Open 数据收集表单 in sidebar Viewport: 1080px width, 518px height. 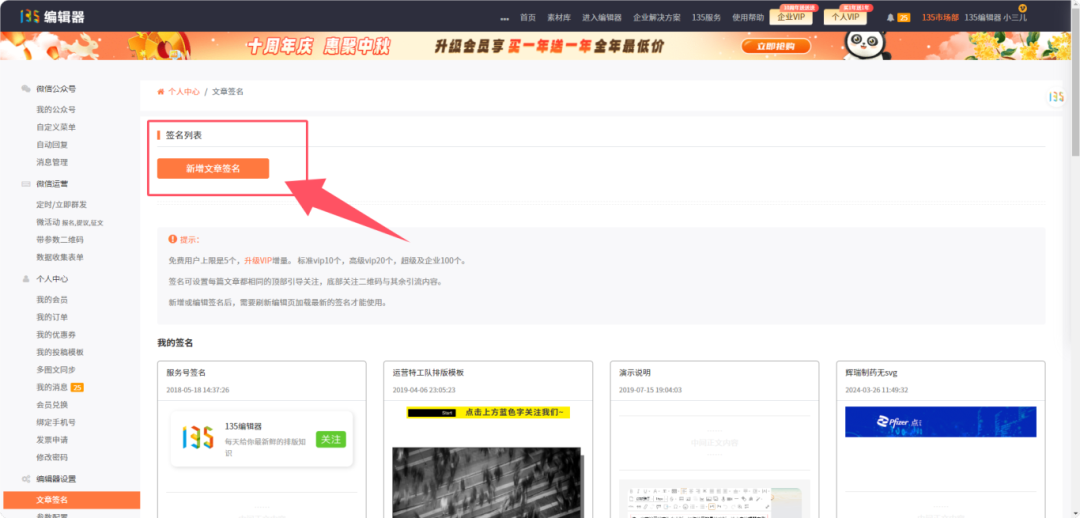pos(60,258)
